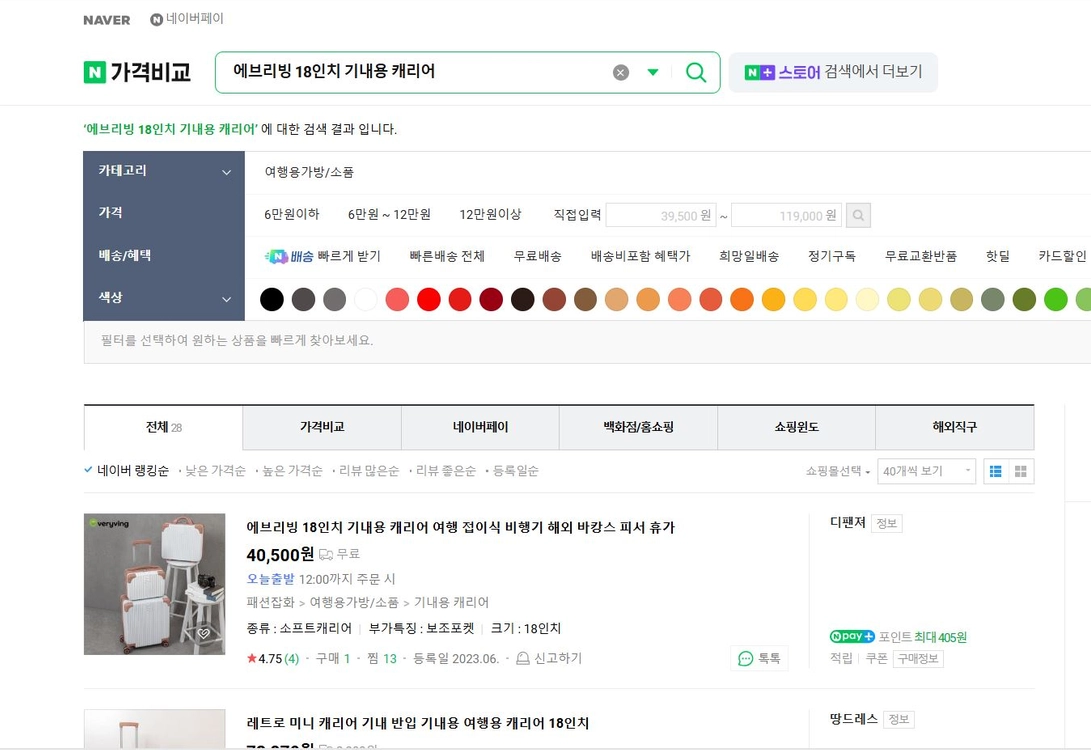Toggle 희망일배송 filter
This screenshot has width=1091, height=750.
coord(749,256)
